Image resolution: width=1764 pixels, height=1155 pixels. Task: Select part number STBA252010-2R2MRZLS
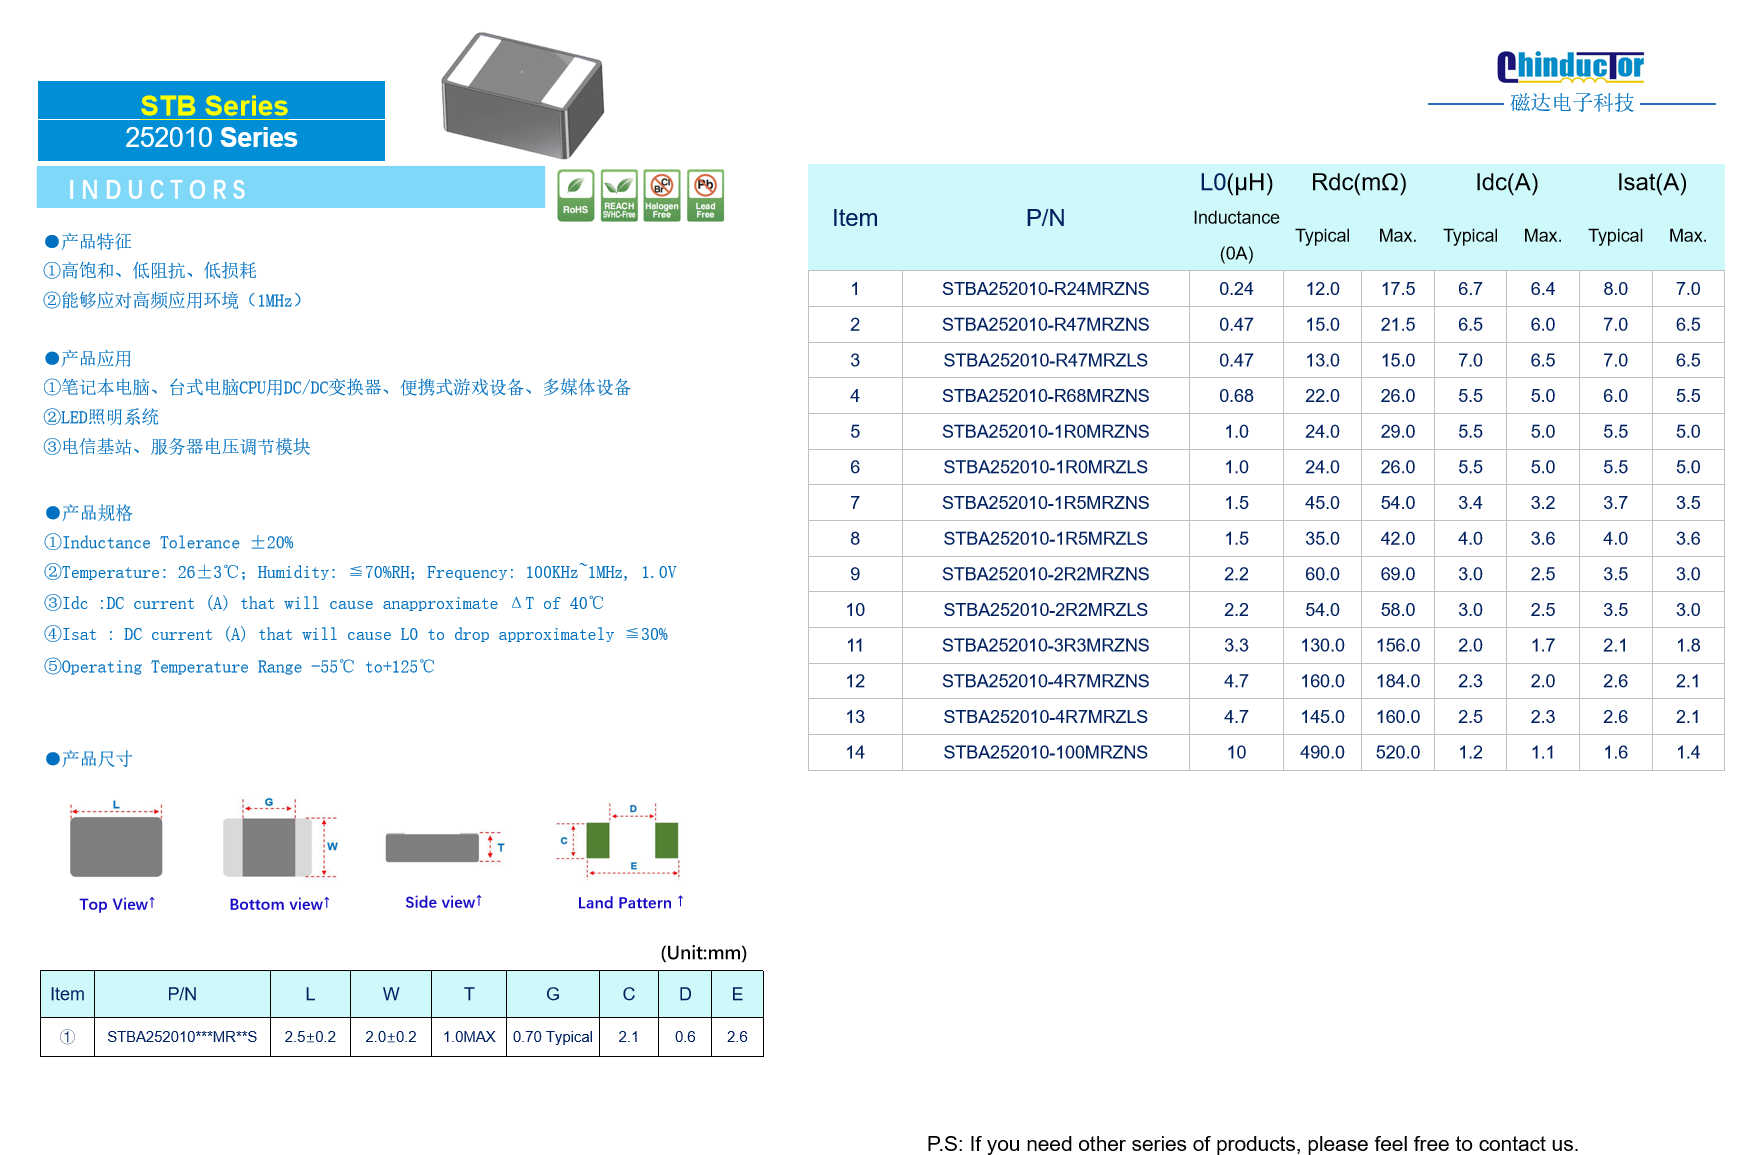click(x=1045, y=610)
